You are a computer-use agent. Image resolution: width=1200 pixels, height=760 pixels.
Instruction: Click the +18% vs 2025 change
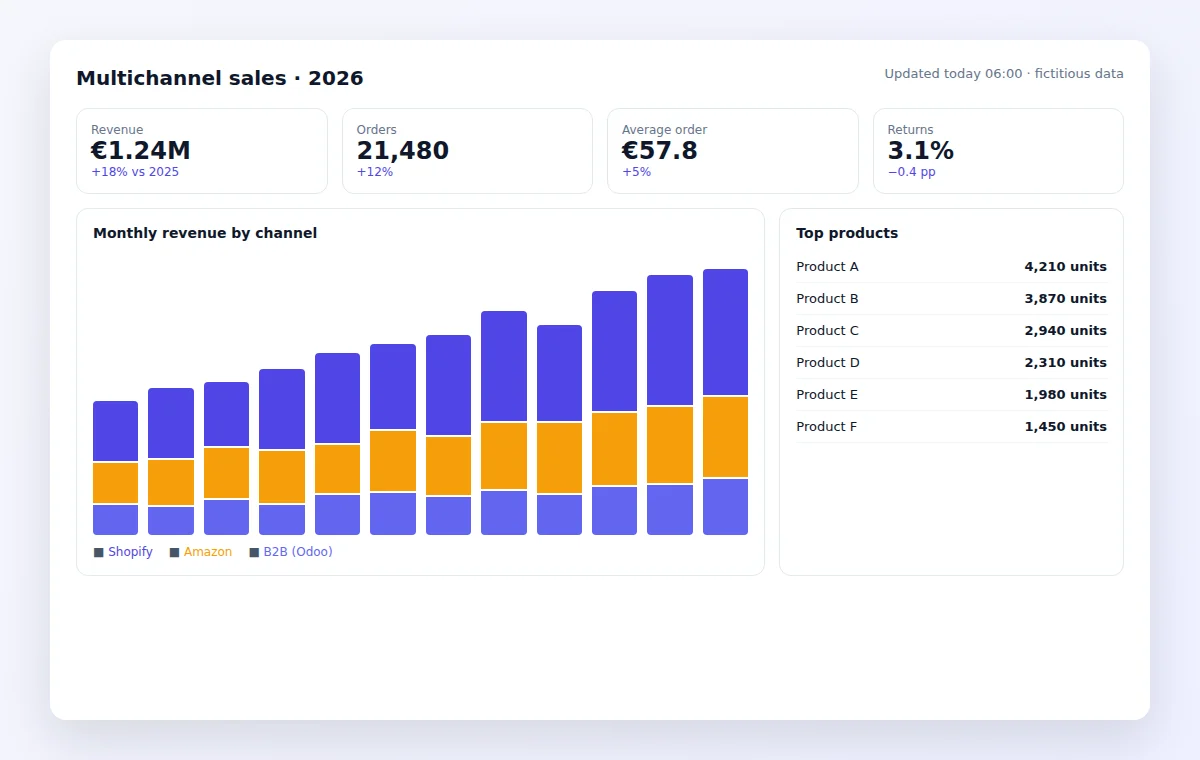pos(135,172)
